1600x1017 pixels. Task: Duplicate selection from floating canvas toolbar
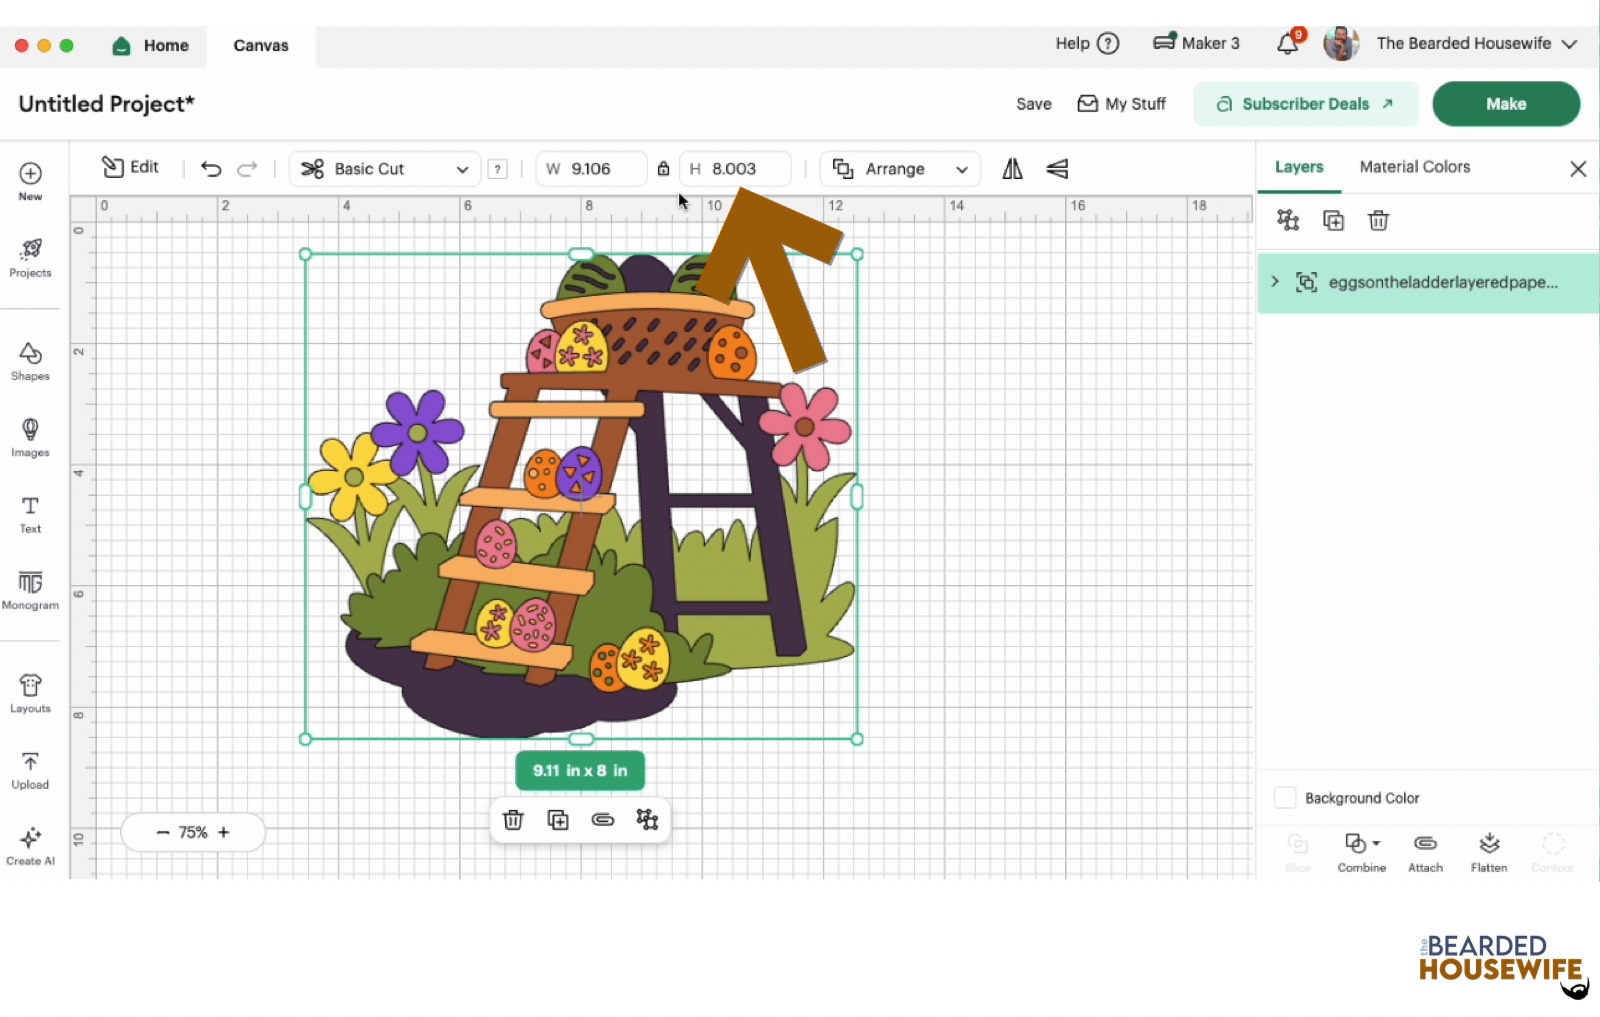click(558, 820)
